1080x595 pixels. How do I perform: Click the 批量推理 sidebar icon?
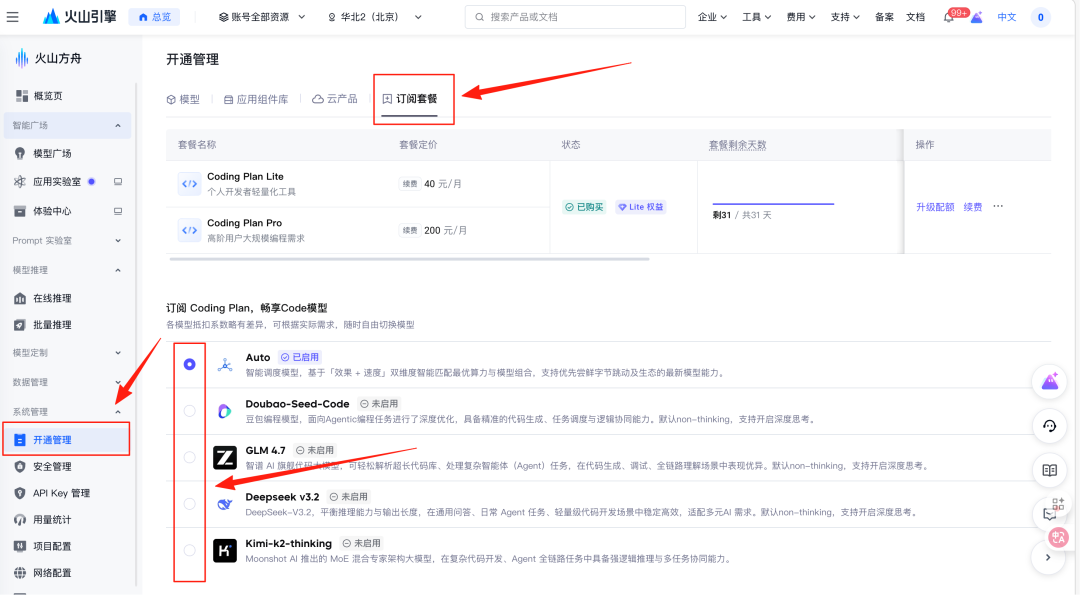(x=20, y=325)
